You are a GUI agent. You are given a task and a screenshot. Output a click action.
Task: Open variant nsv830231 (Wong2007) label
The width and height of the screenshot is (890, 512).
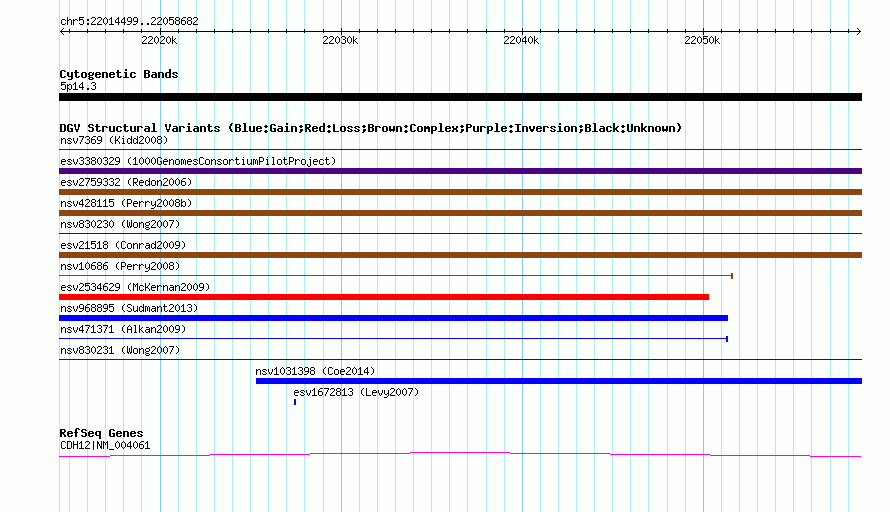coord(120,350)
